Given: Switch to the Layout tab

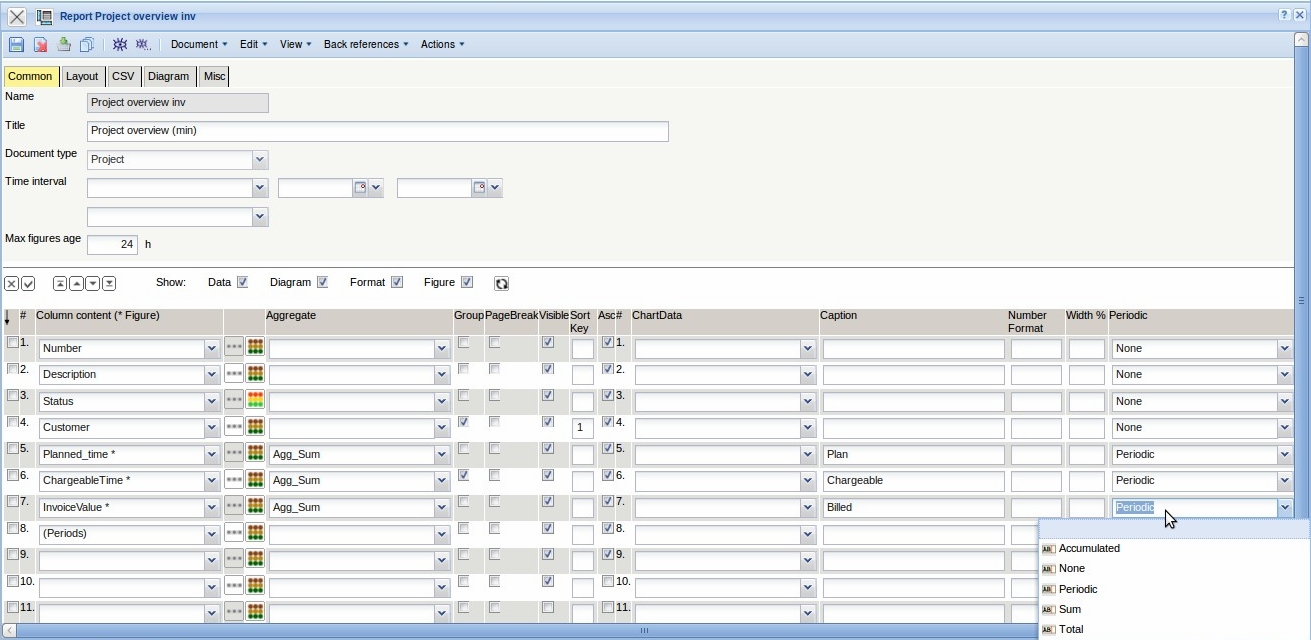Looking at the screenshot, I should point(82,76).
